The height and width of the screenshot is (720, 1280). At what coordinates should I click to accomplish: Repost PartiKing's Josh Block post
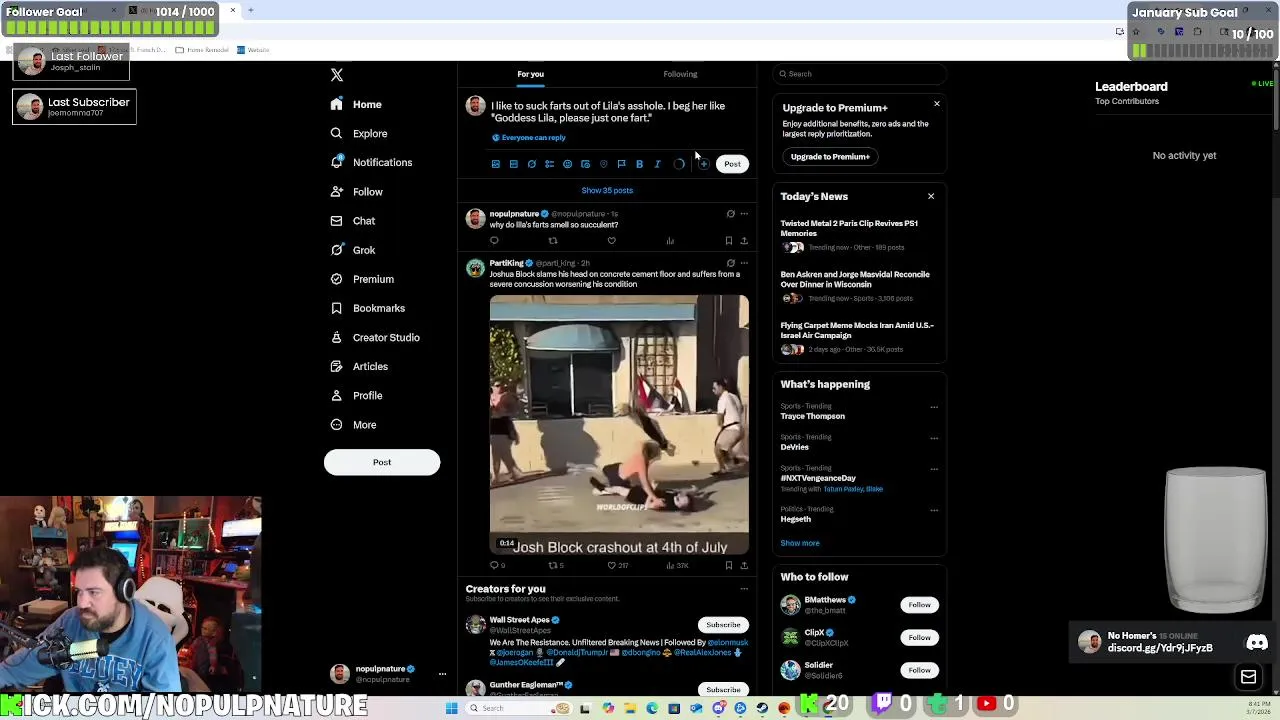click(552, 566)
